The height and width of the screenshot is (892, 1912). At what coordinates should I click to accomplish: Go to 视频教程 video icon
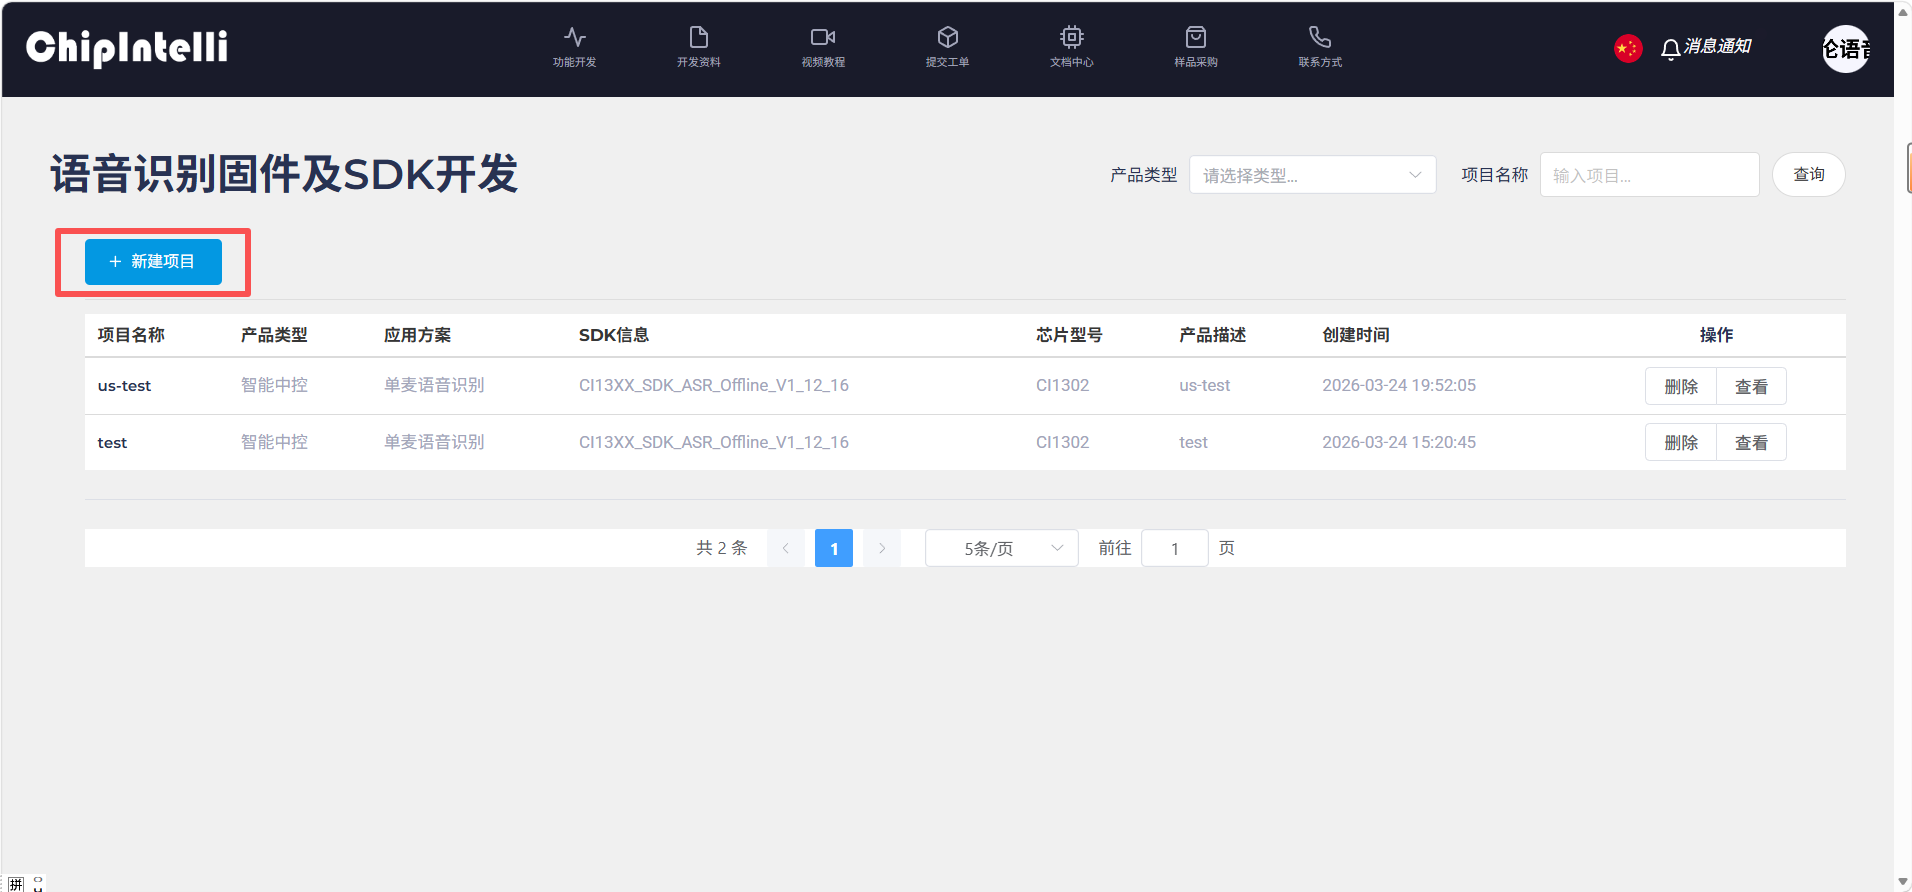click(x=823, y=37)
